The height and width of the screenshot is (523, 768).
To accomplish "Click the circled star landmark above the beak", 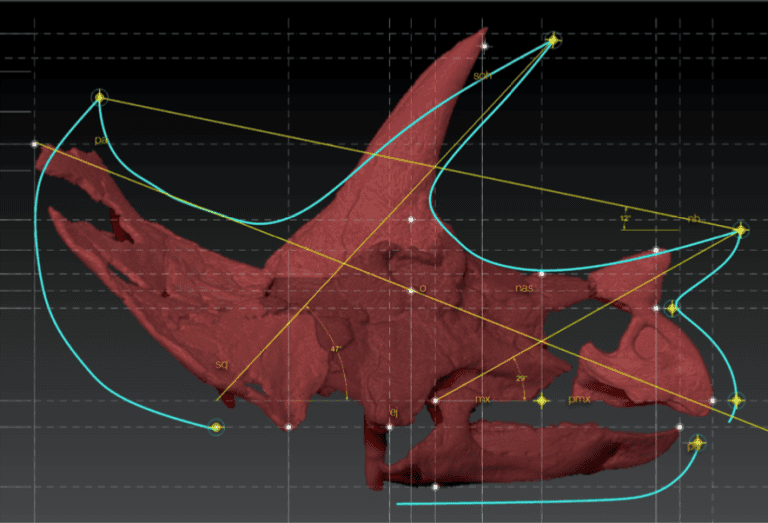I will [672, 308].
